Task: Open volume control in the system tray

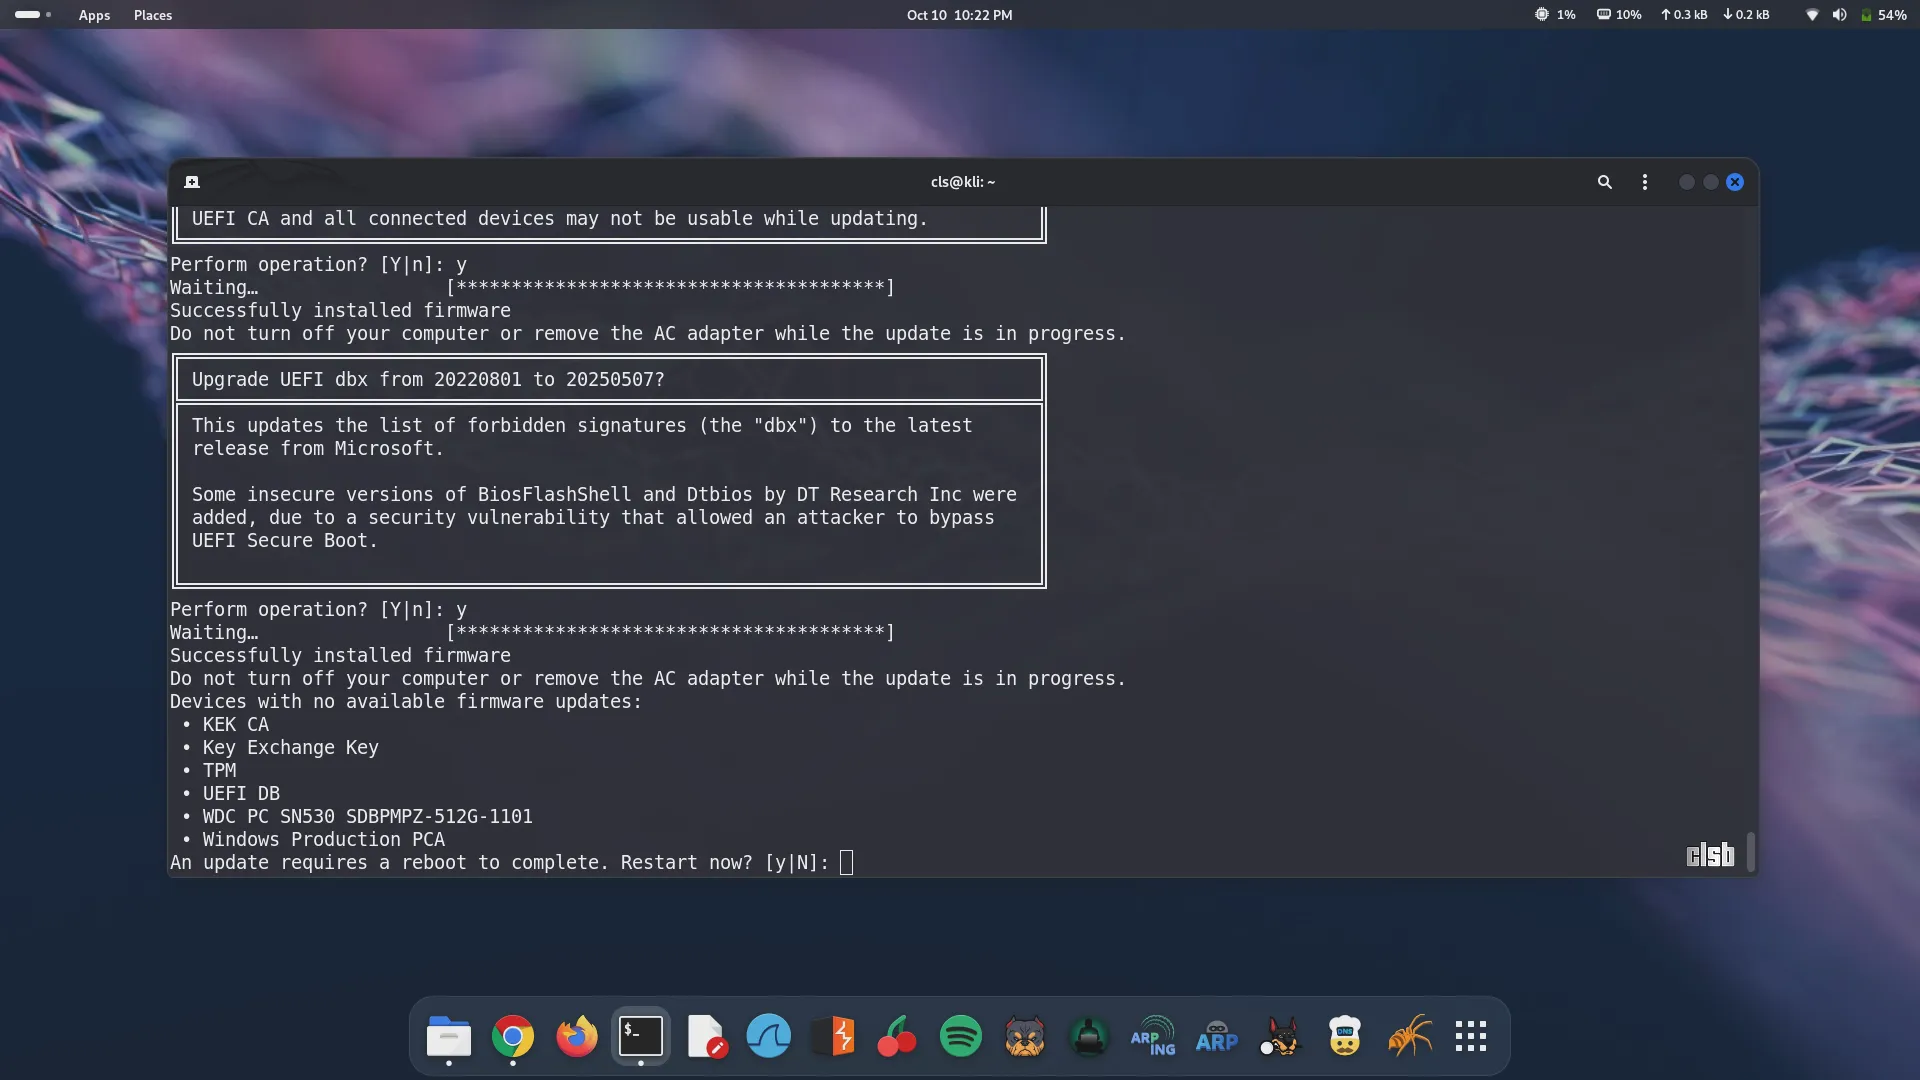Action: click(x=1839, y=15)
